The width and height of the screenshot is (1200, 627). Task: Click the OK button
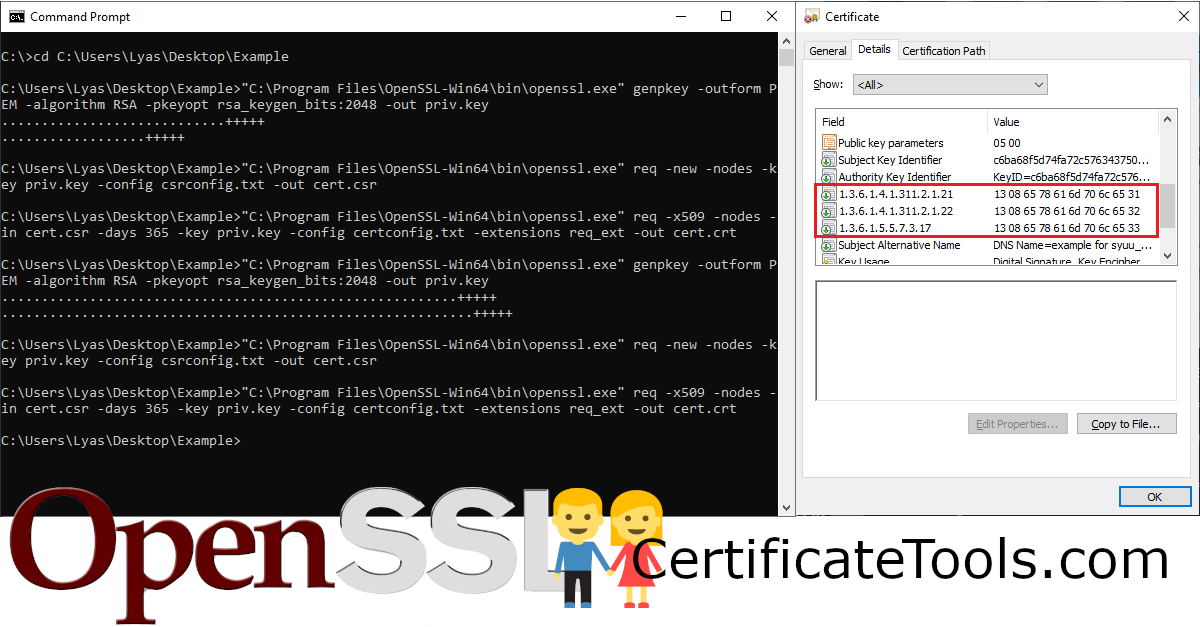coord(1155,496)
